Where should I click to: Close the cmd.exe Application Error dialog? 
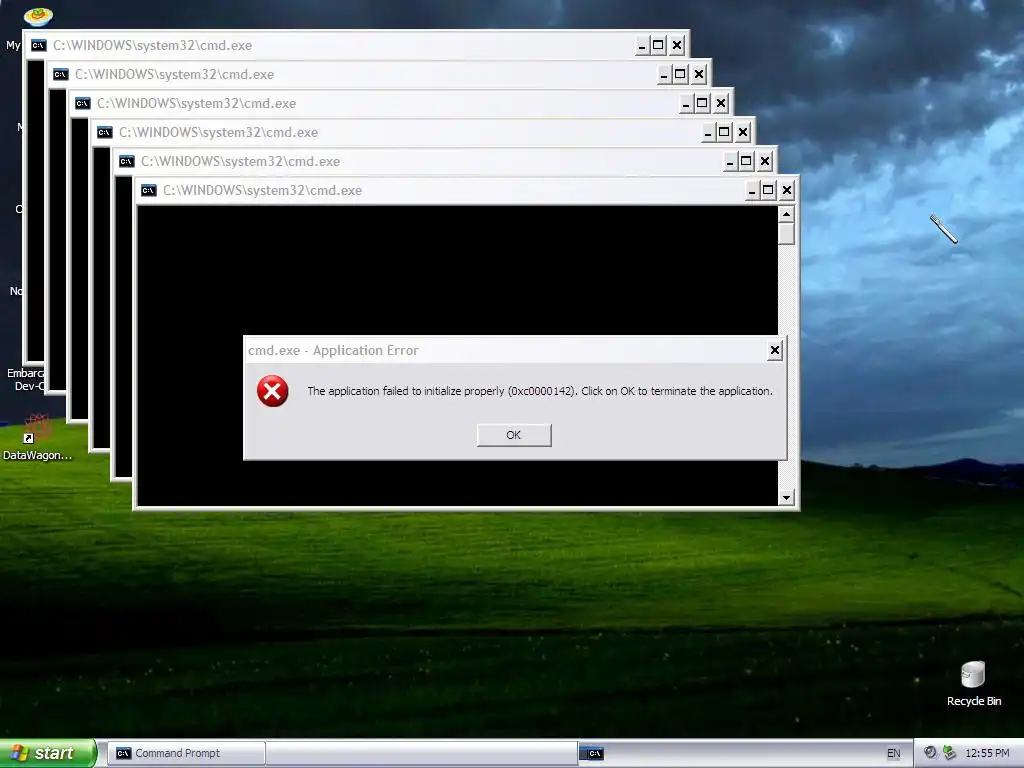pos(775,351)
